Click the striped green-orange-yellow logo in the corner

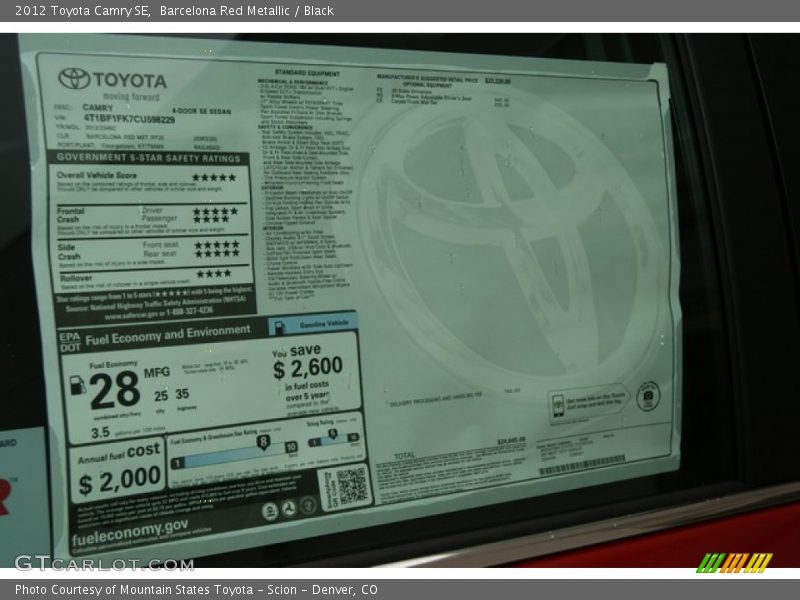(x=735, y=562)
